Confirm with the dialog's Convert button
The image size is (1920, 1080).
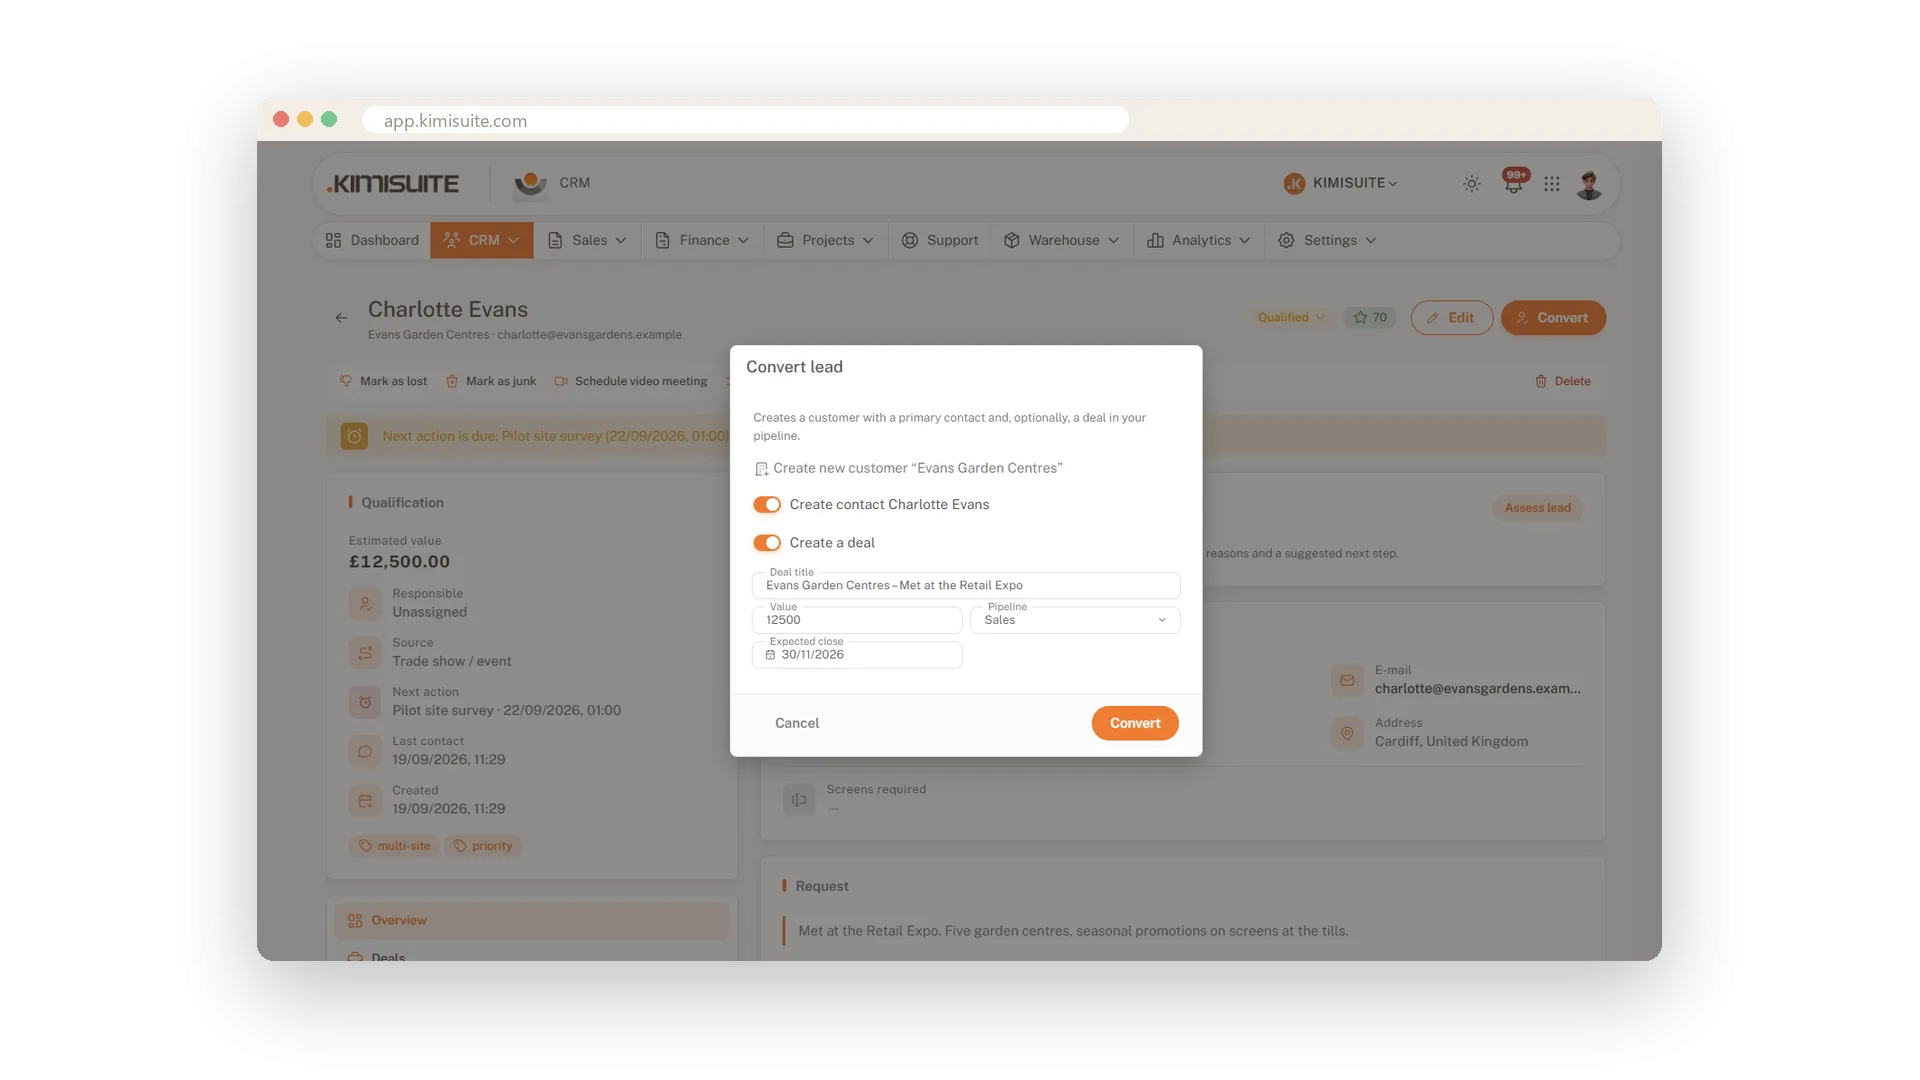[x=1135, y=723]
